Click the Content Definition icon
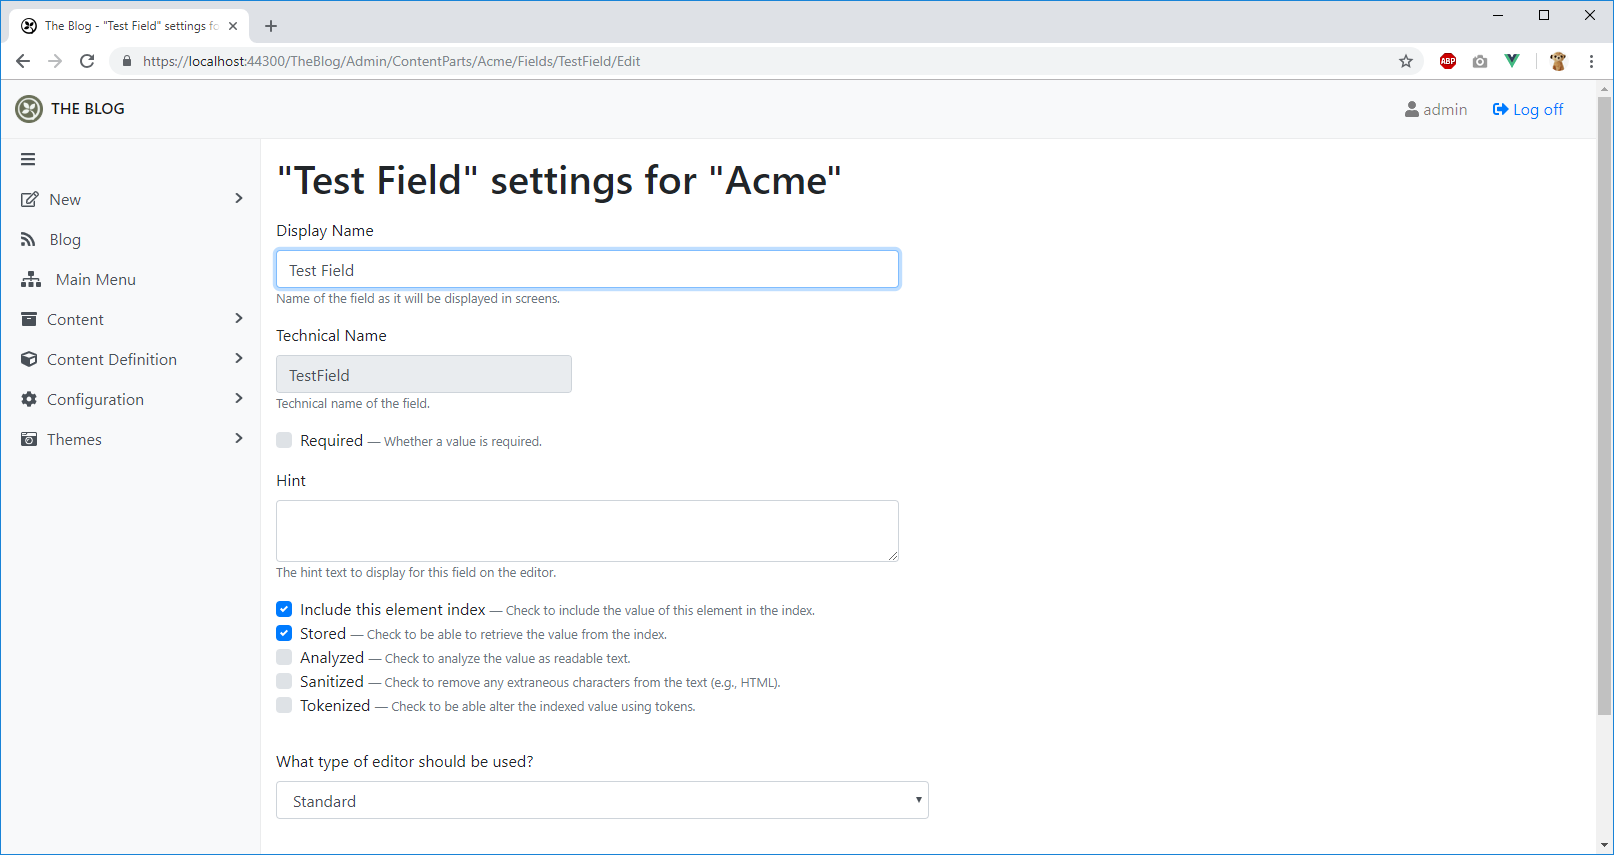Screen dimensions: 1614x855 29,358
